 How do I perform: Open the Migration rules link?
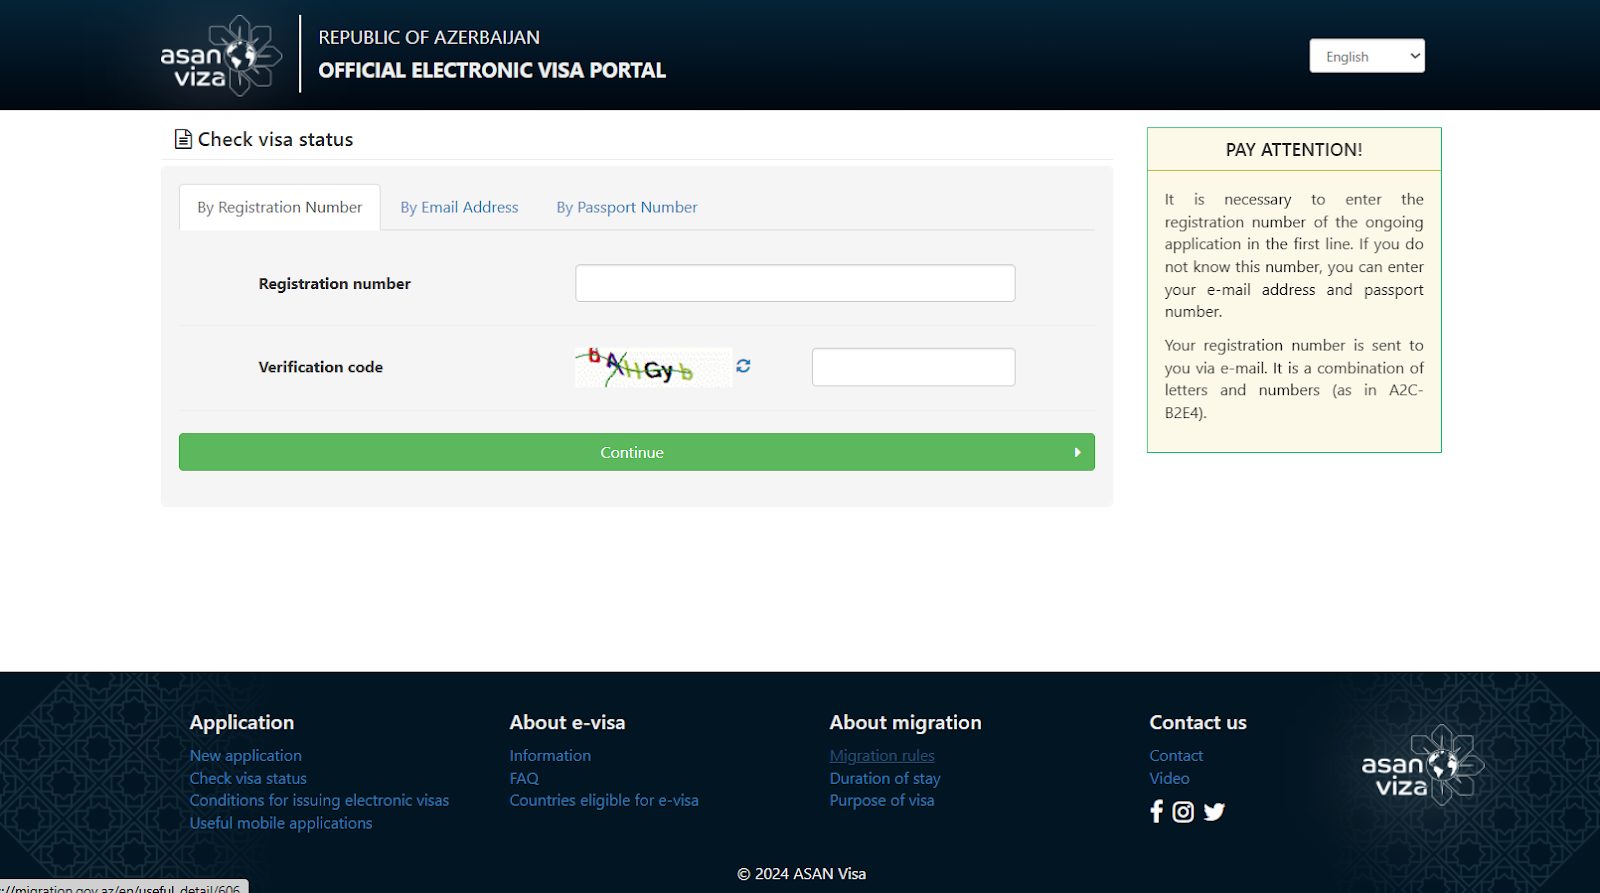point(882,756)
